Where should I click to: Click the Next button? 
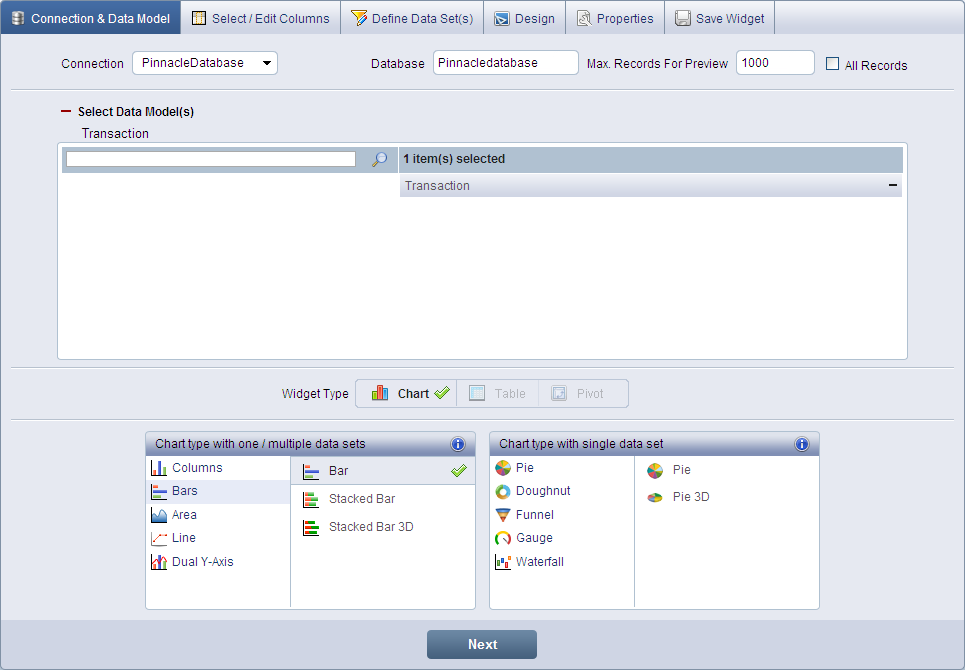coord(482,645)
